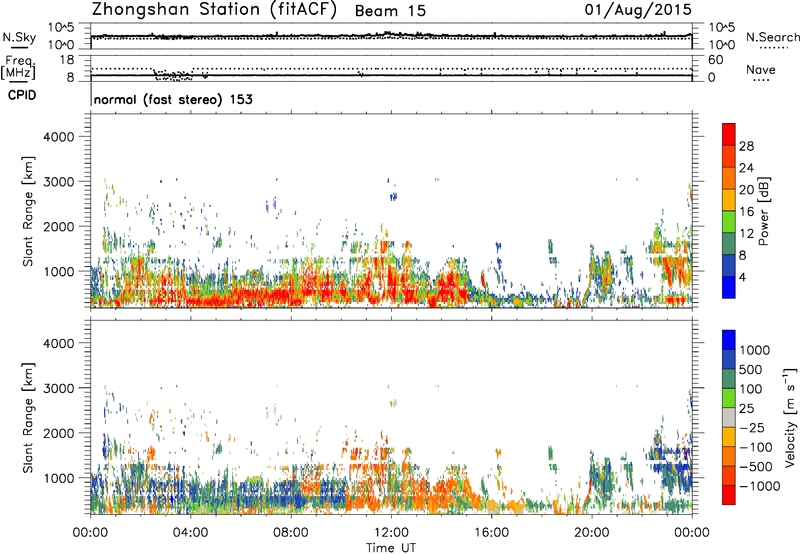The width and height of the screenshot is (800, 554).
Task: Click the '08:00' time tick label
Action: click(291, 533)
